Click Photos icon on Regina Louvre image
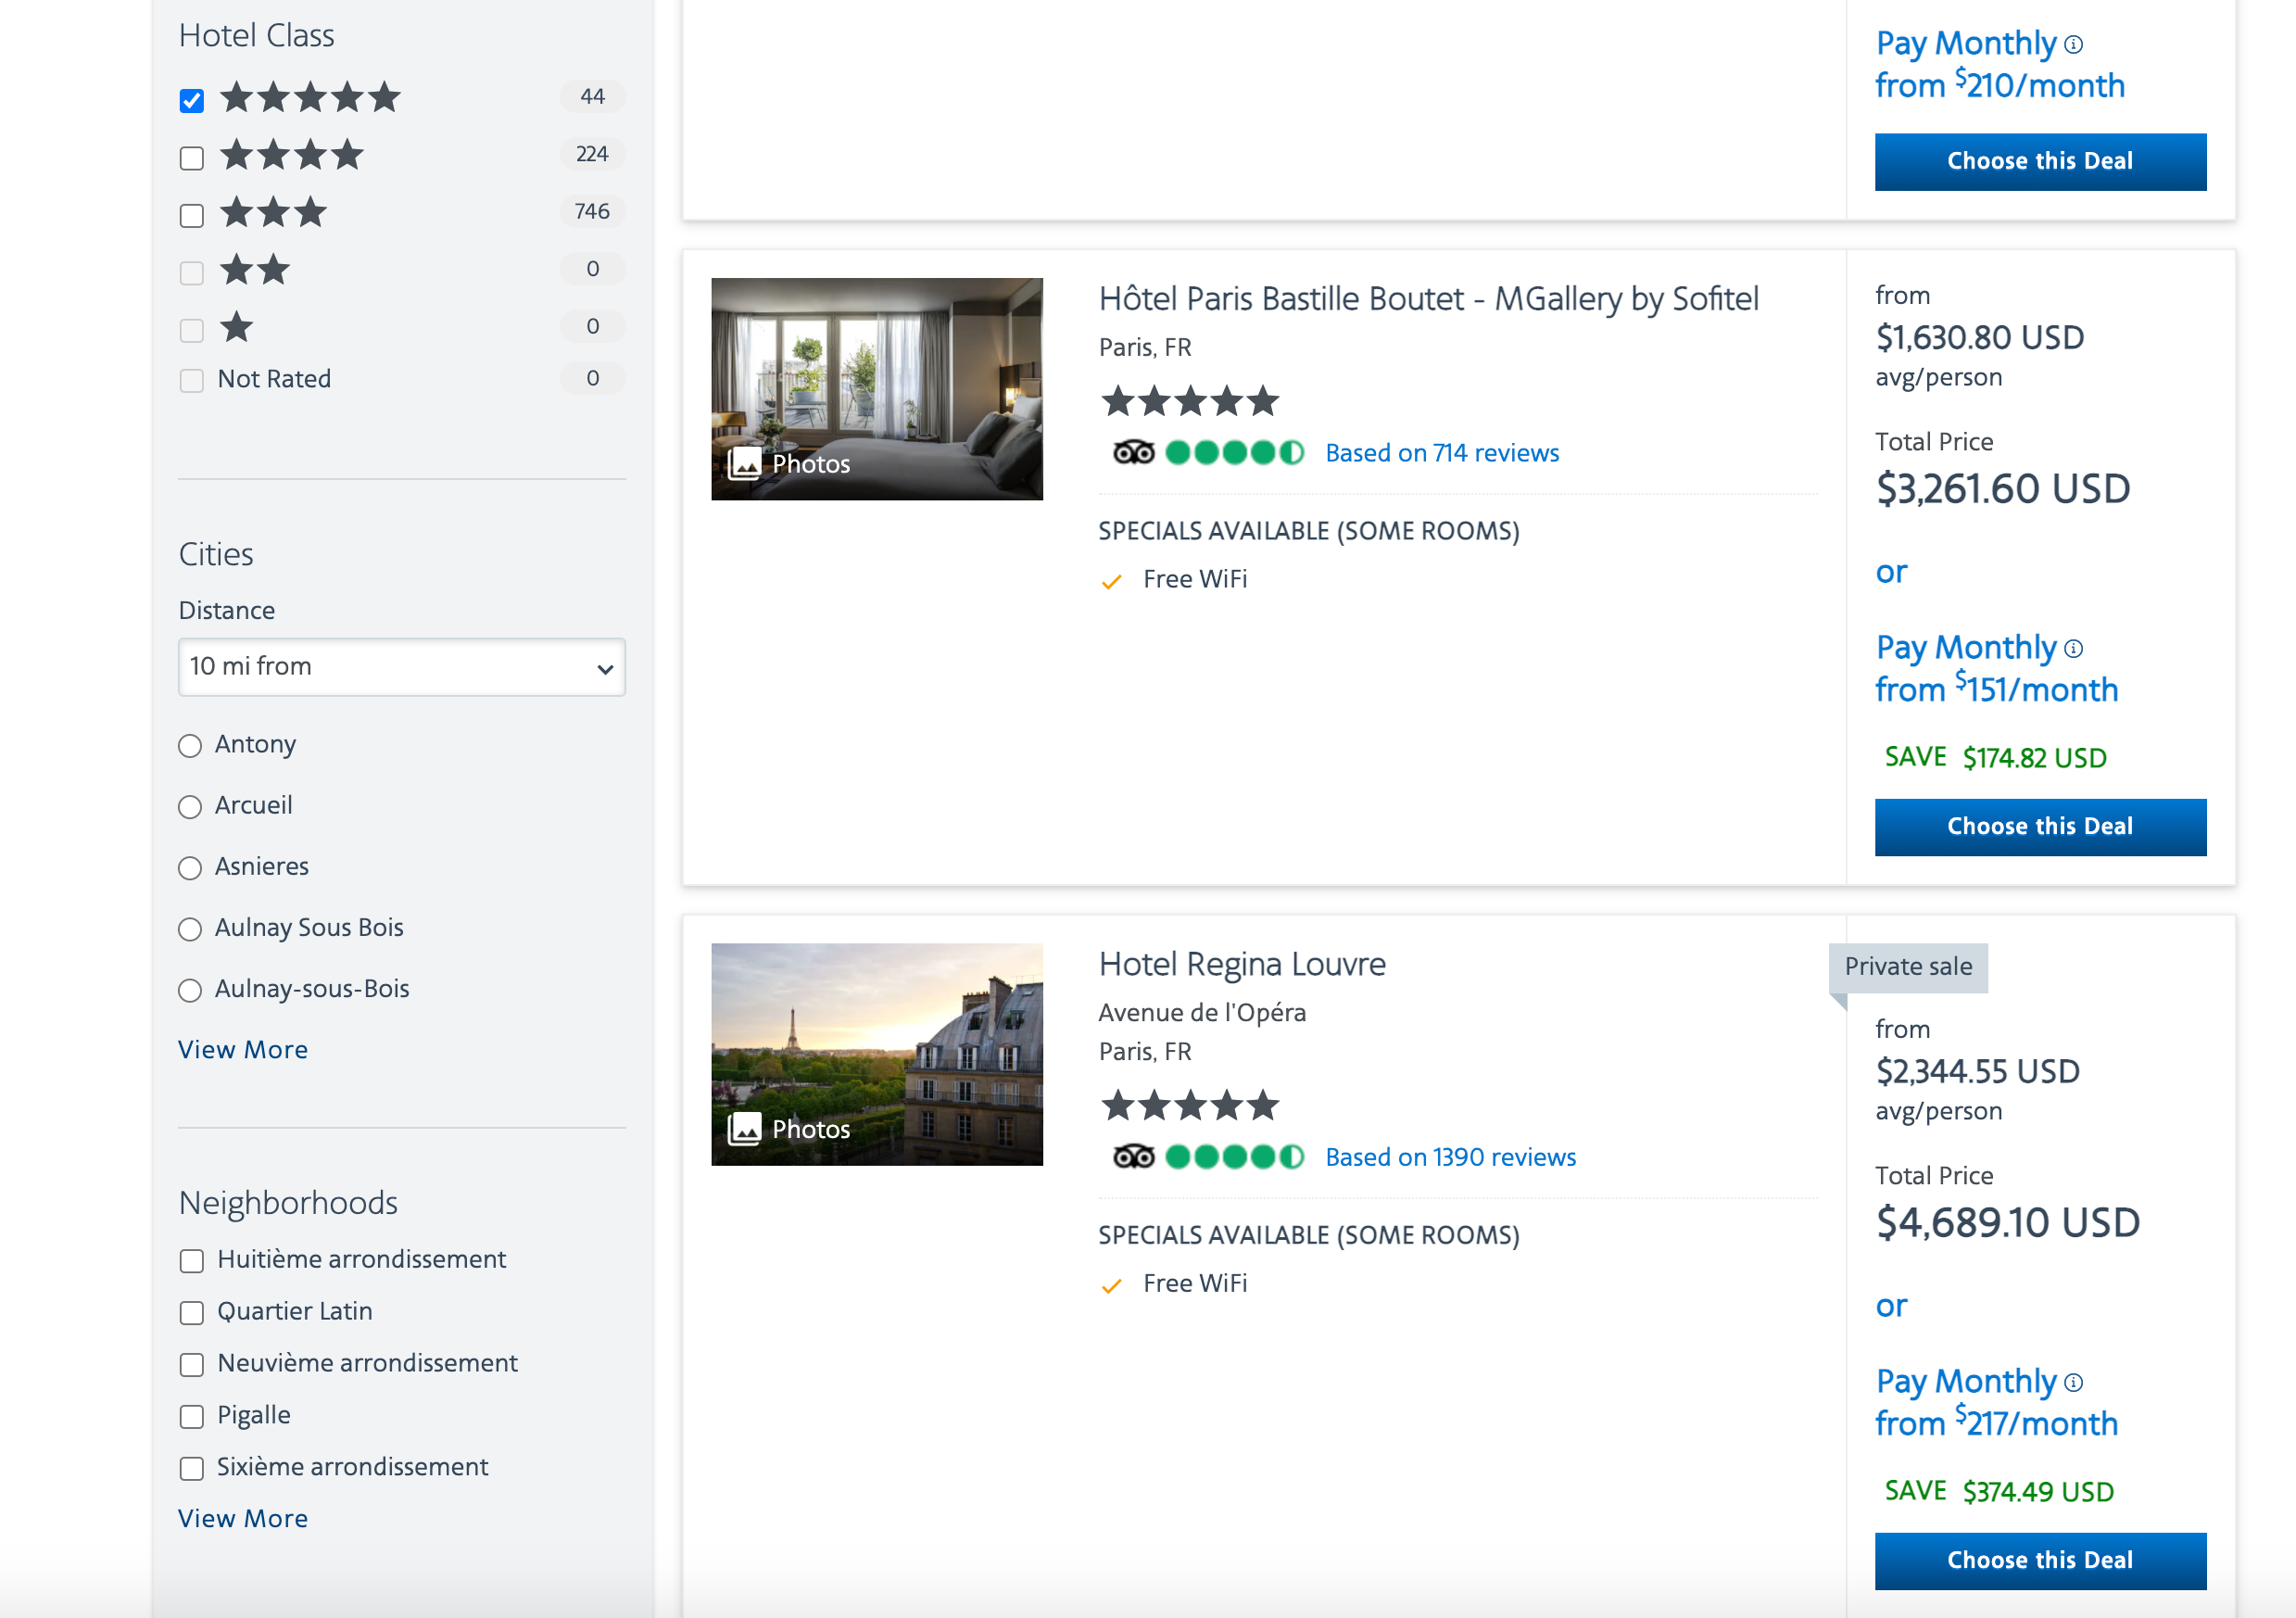This screenshot has height=1618, width=2296. 744,1128
